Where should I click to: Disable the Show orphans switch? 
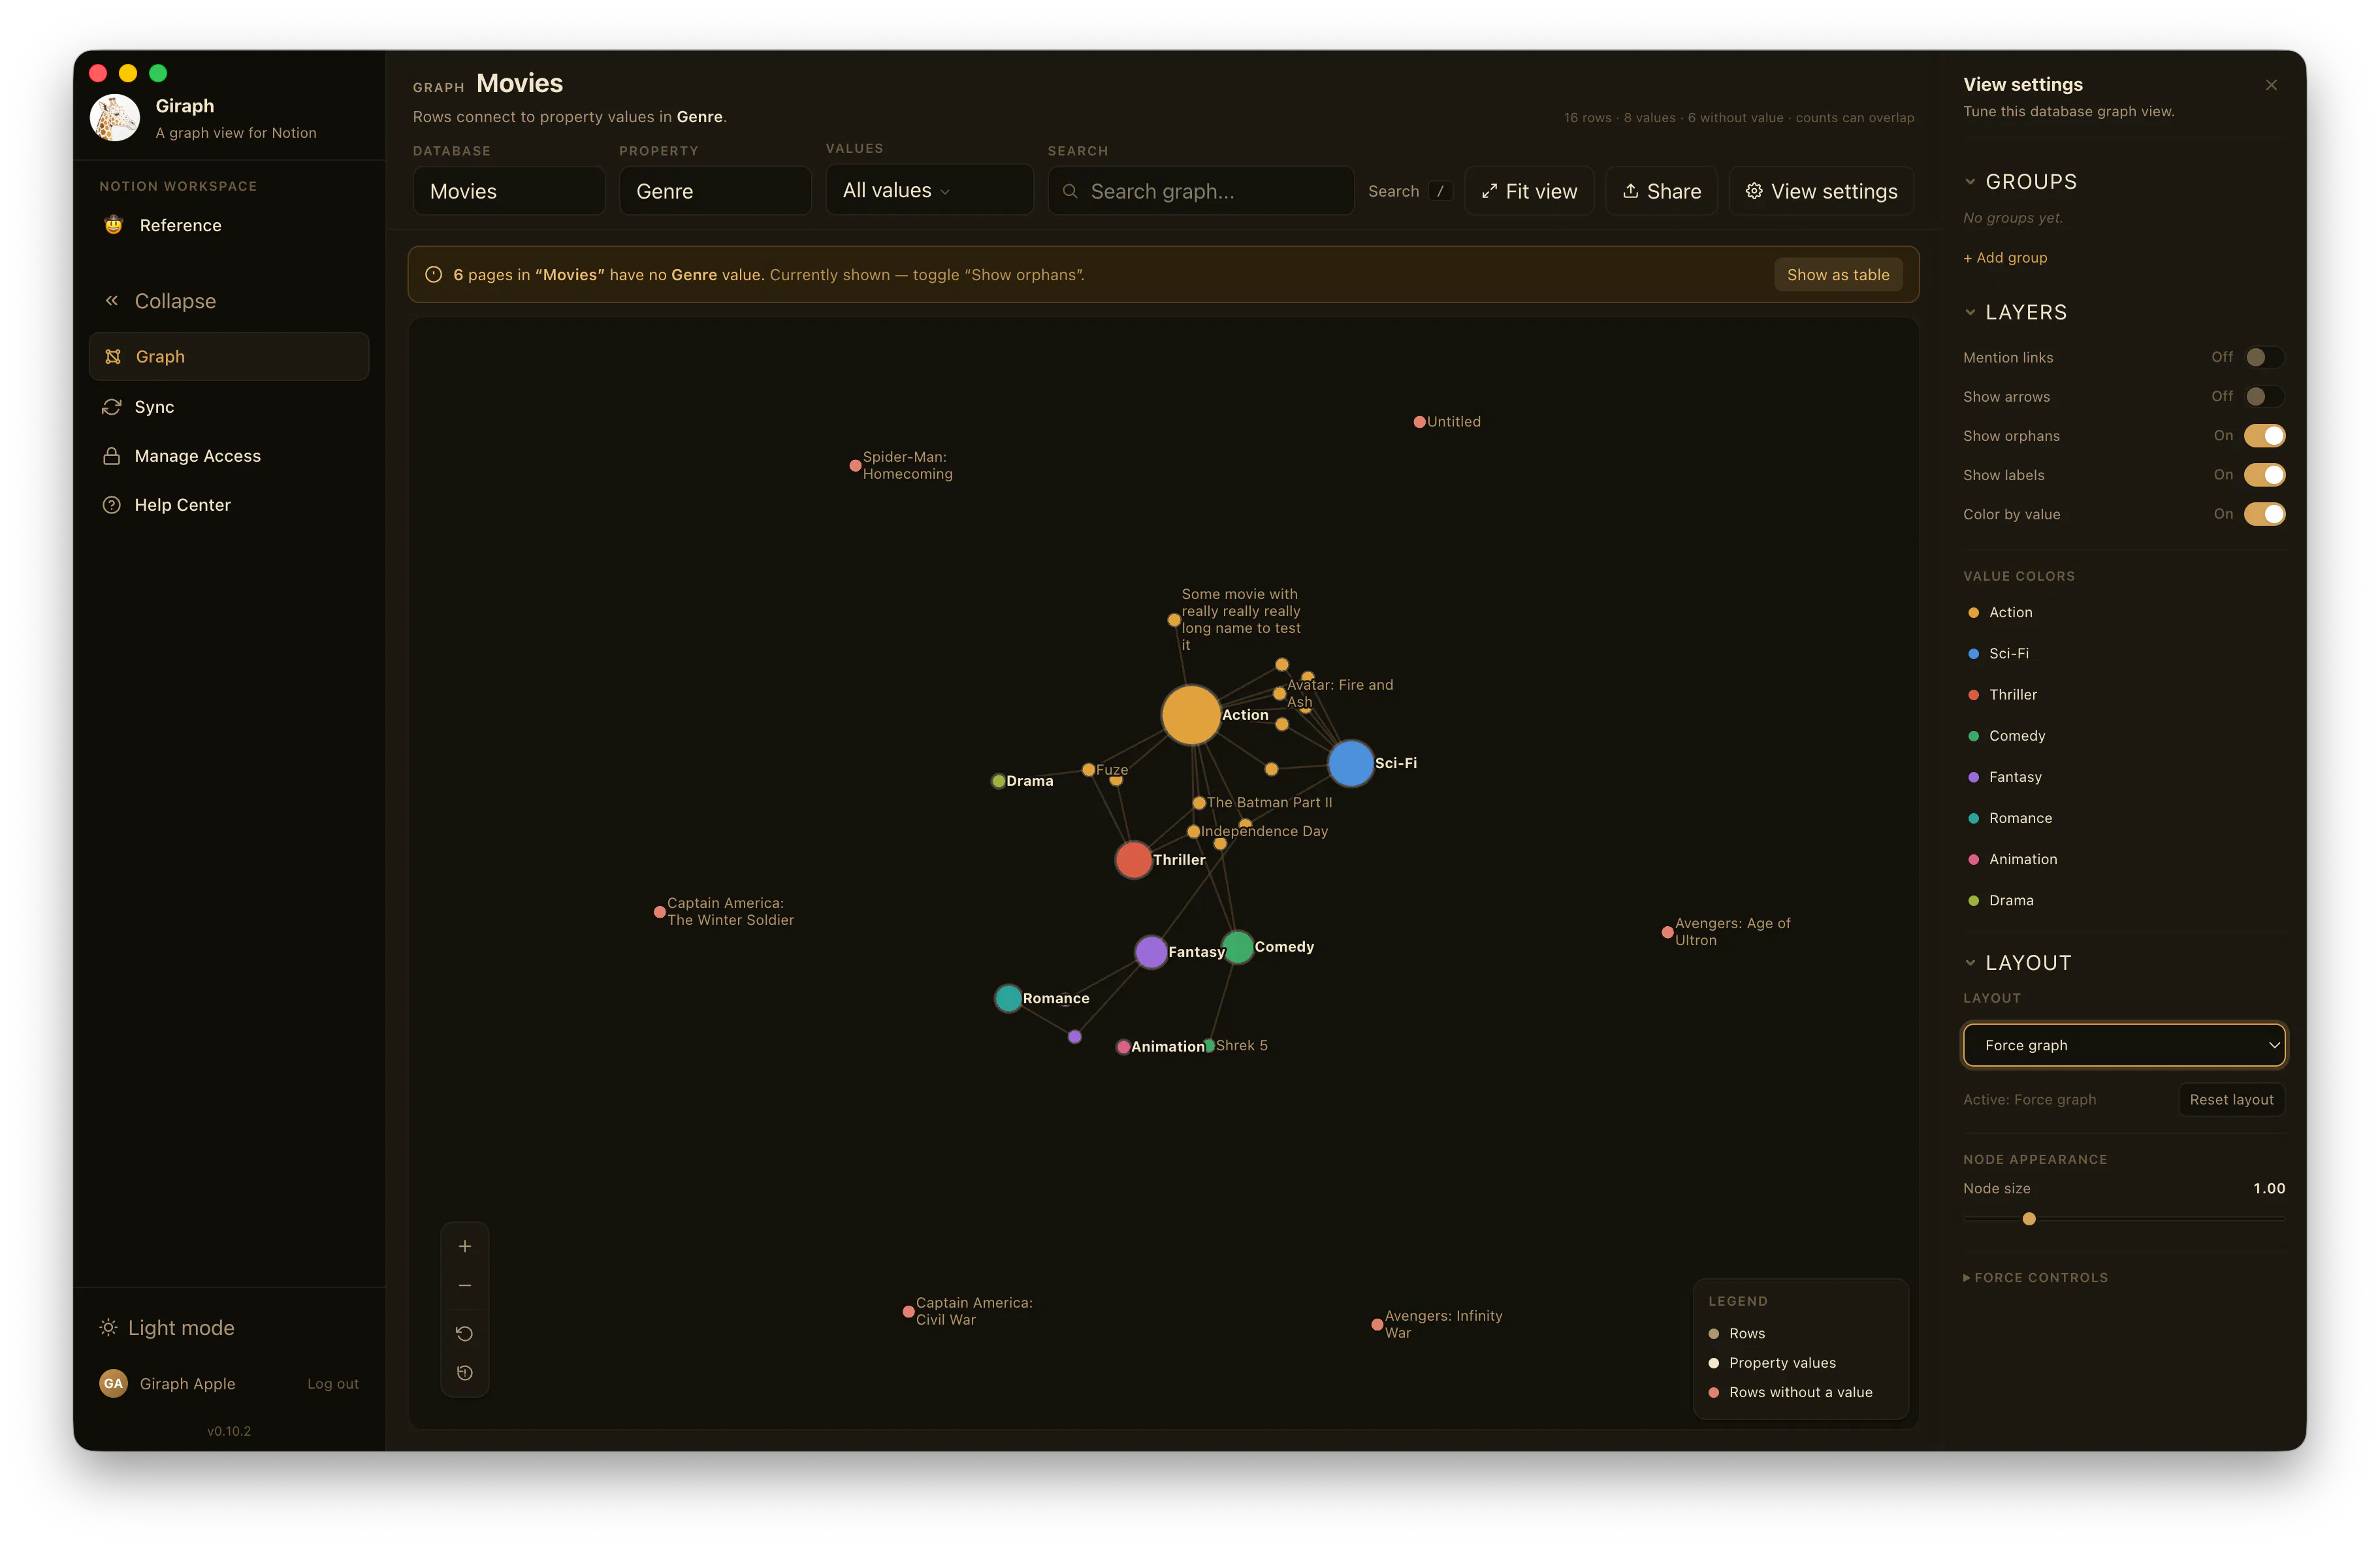[2264, 435]
